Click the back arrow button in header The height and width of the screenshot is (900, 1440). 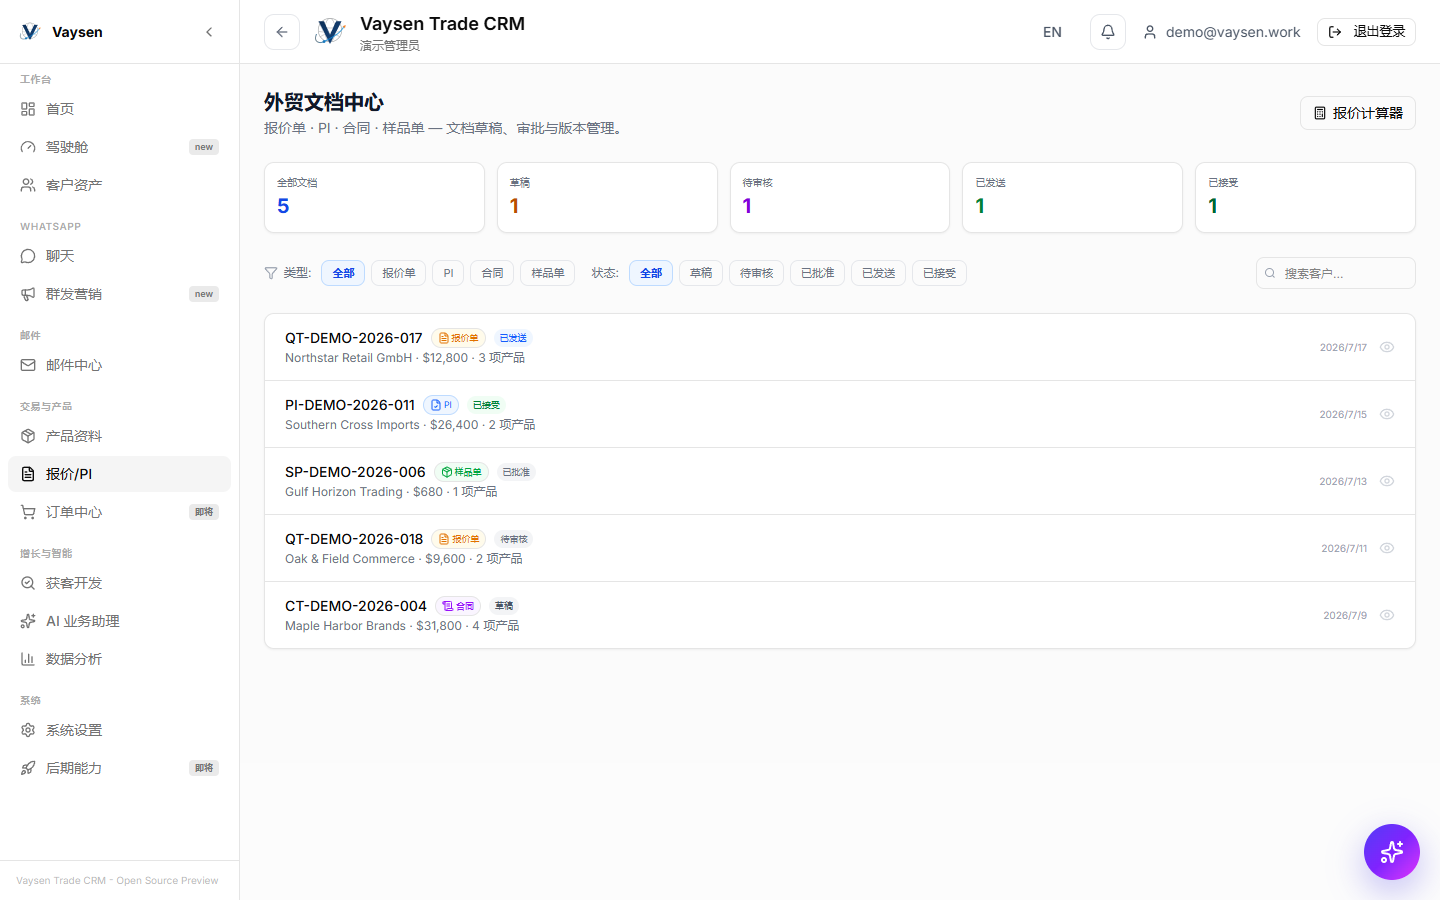point(282,32)
